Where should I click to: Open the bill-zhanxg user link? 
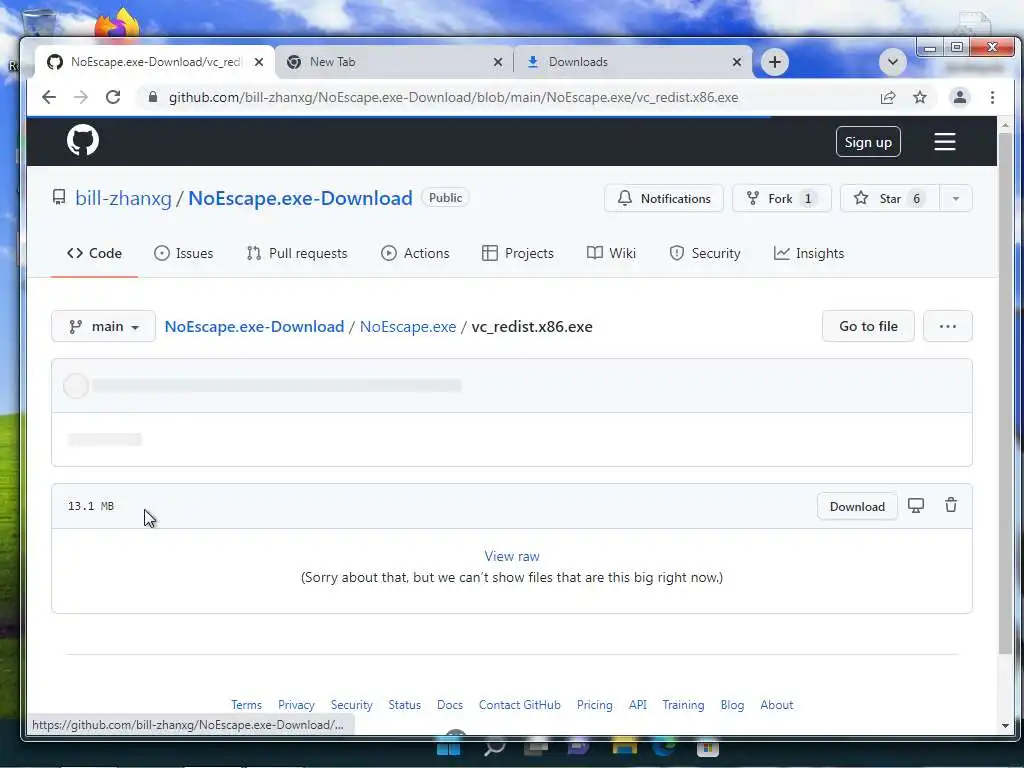coord(123,198)
